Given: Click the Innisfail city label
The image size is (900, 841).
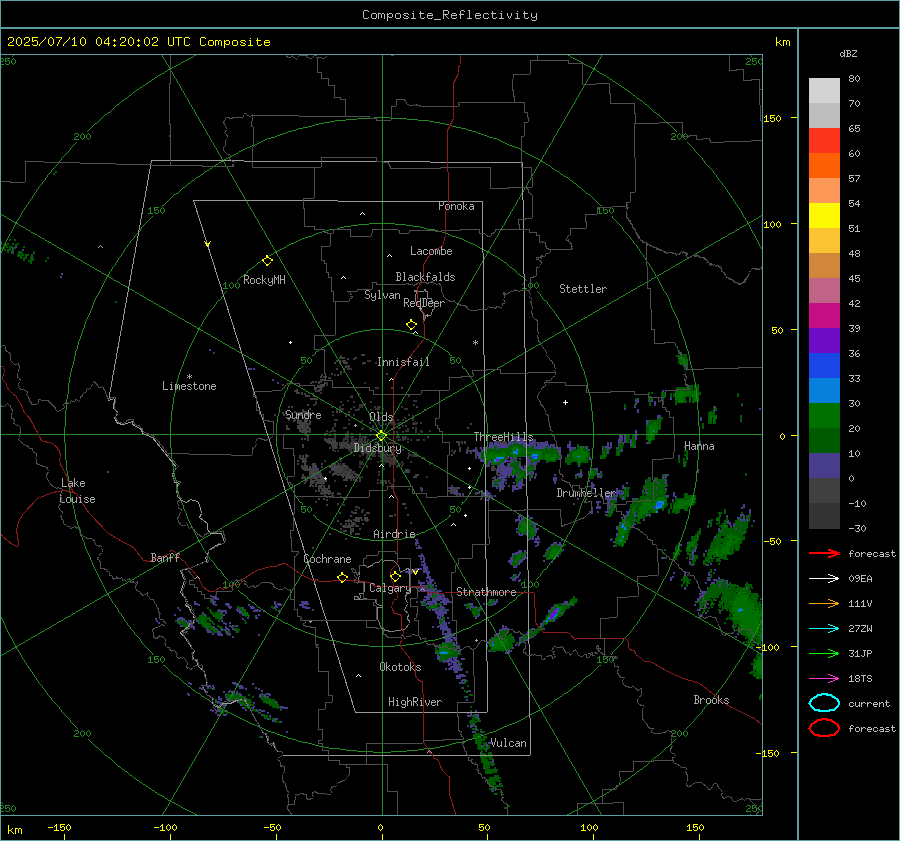Looking at the screenshot, I should point(403,362).
